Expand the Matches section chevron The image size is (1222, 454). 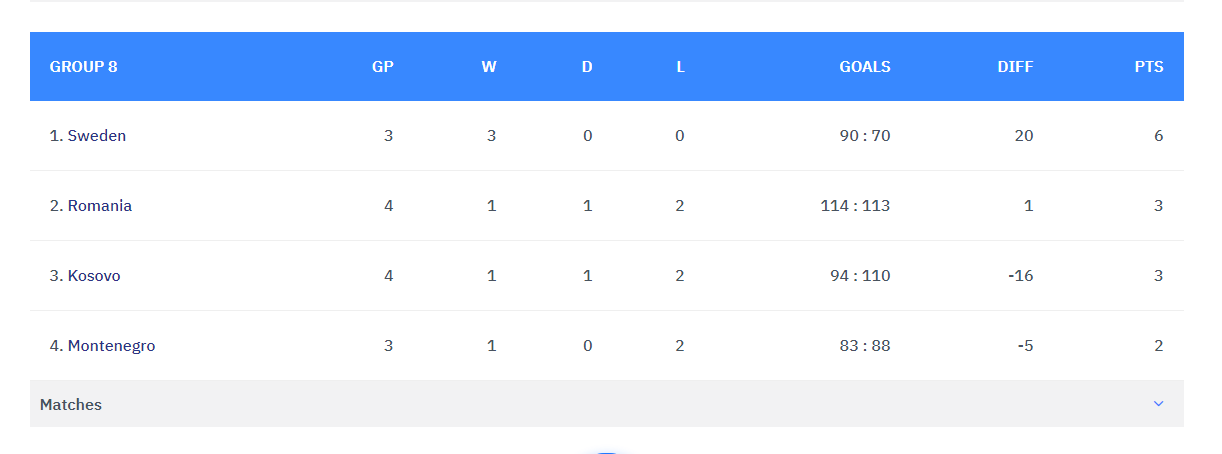pyautogui.click(x=1158, y=404)
